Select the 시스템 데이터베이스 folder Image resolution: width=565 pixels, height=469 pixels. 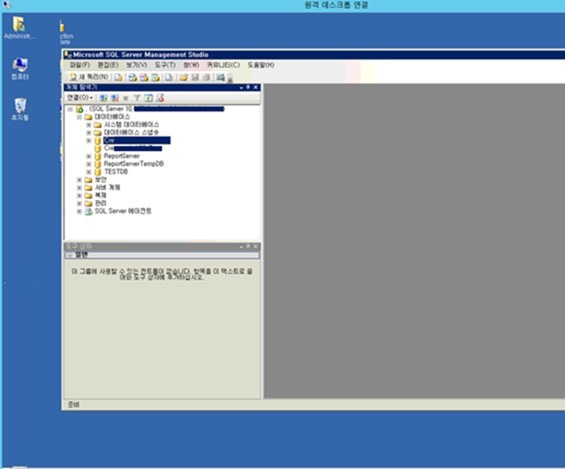pyautogui.click(x=132, y=125)
